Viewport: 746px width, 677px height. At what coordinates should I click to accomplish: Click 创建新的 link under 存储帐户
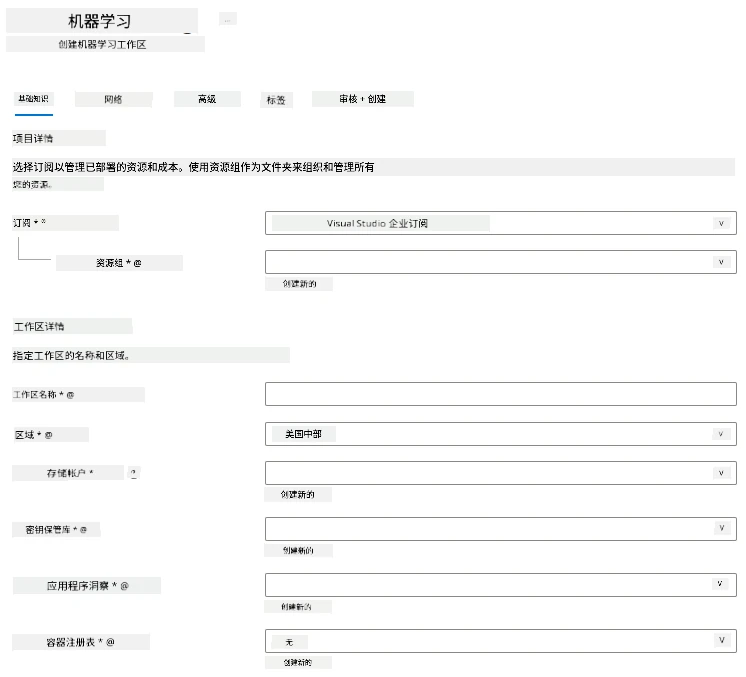click(298, 495)
